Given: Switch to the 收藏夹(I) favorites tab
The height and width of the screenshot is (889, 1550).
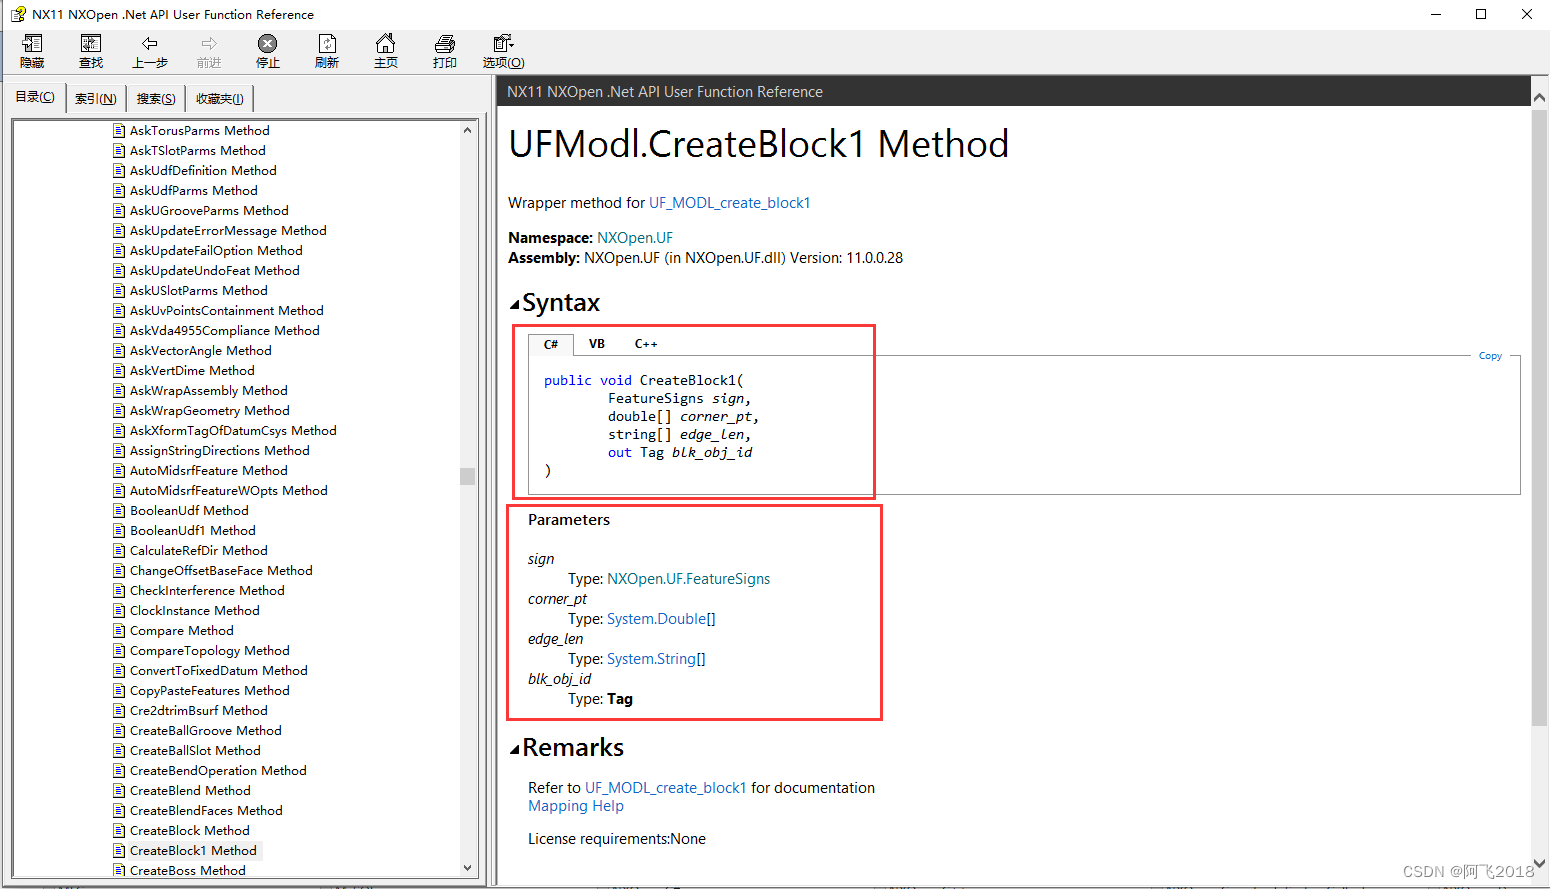Looking at the screenshot, I should point(220,99).
